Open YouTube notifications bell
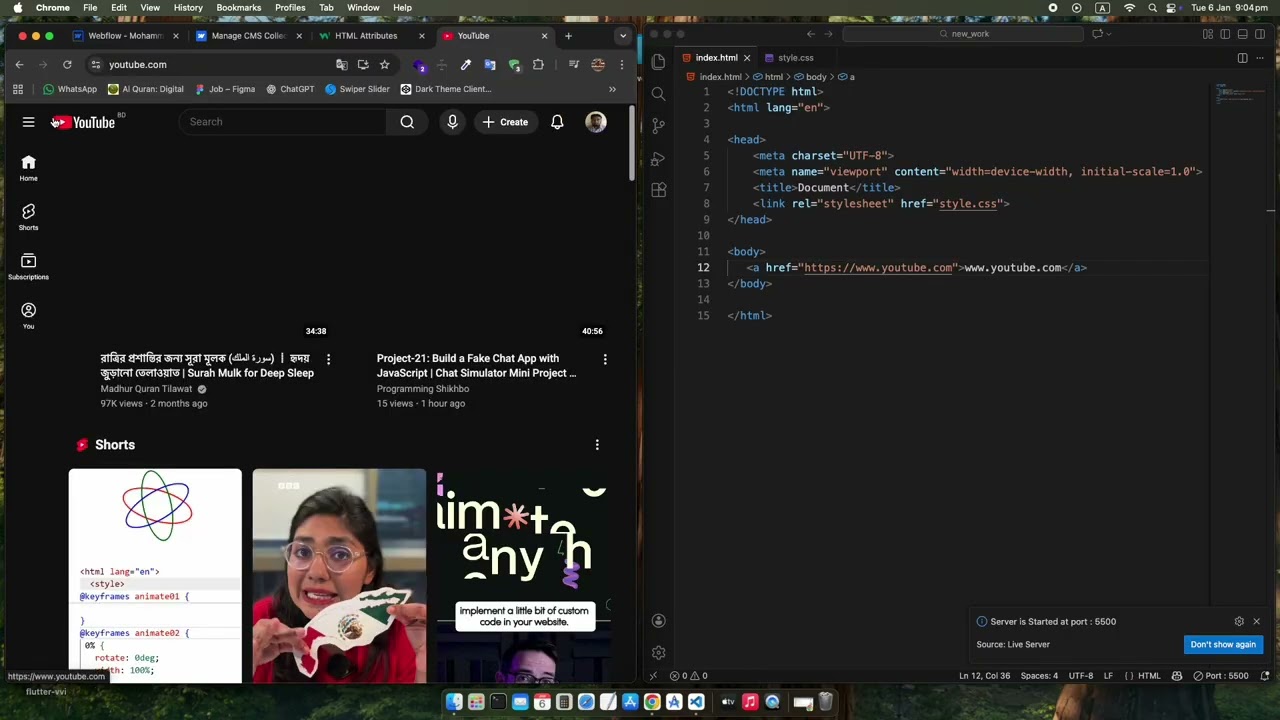 tap(557, 122)
